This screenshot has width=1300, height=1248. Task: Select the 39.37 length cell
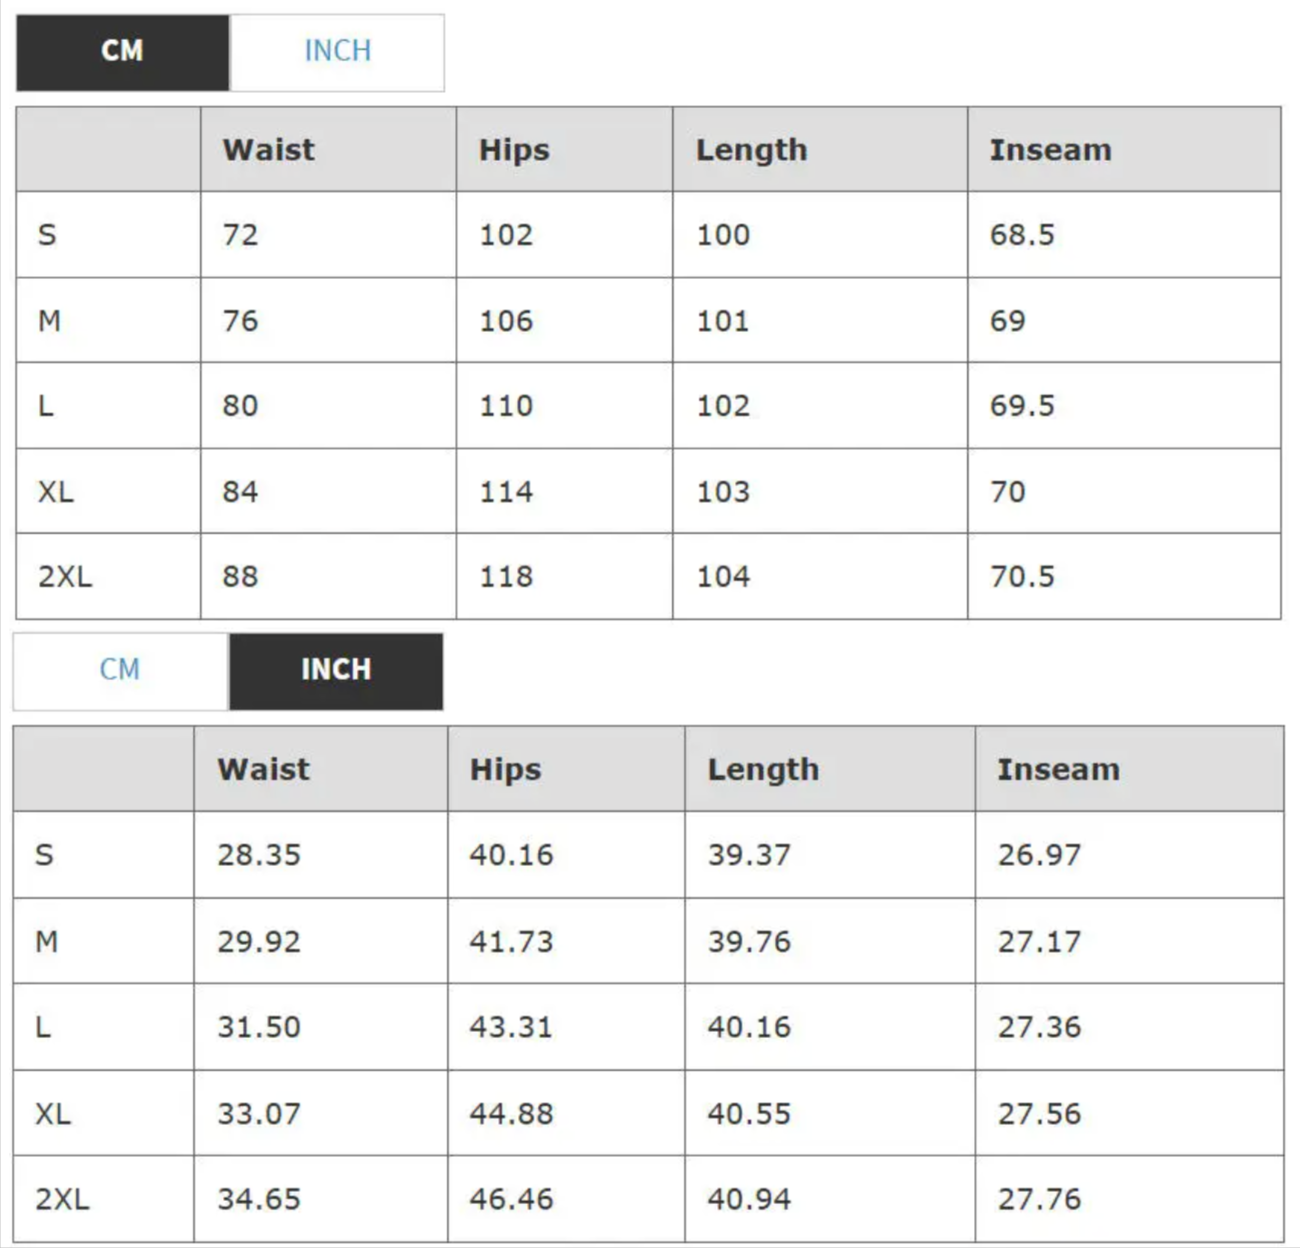(749, 855)
